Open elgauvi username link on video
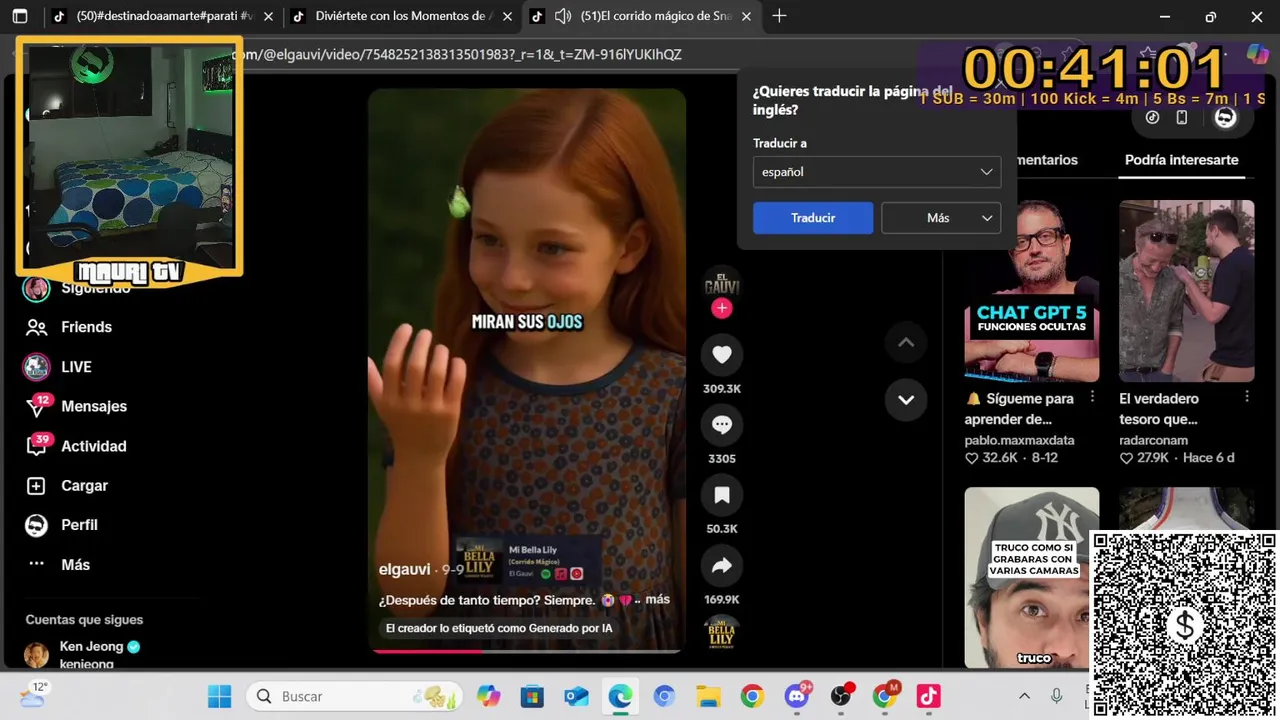Image resolution: width=1280 pixels, height=720 pixels. [x=404, y=569]
